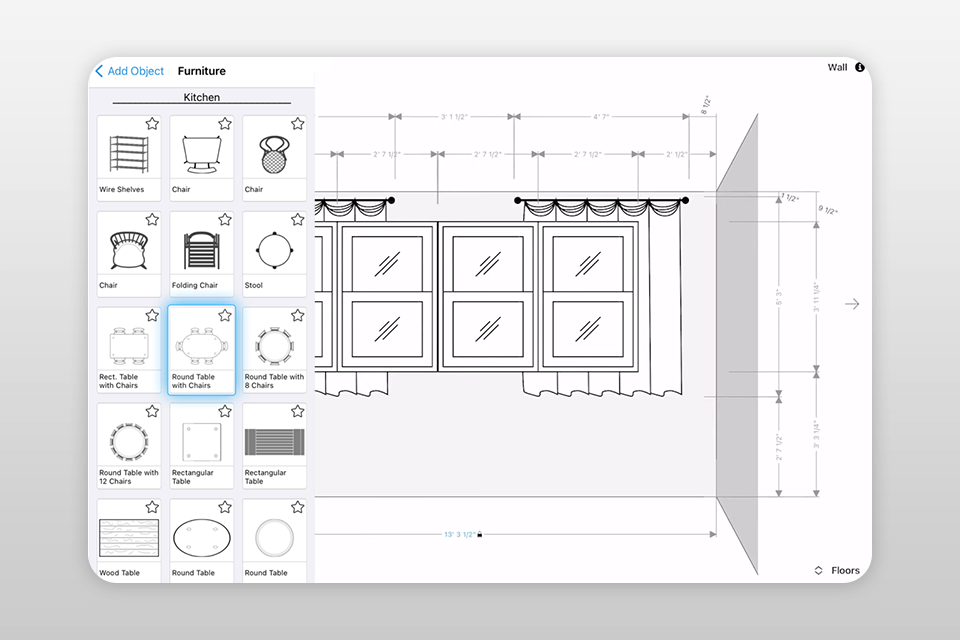Star the dark slatted Rectangular Table
This screenshot has height=640, width=960.
[298, 412]
